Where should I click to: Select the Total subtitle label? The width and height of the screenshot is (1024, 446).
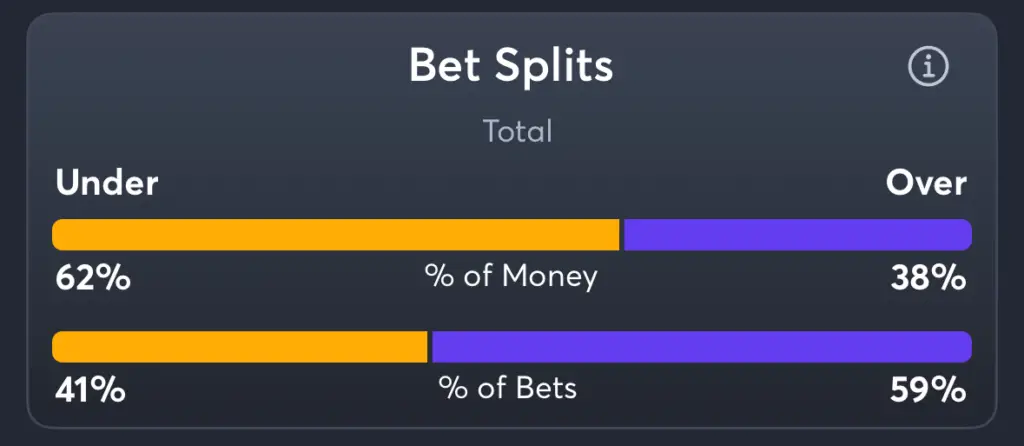[x=518, y=131]
